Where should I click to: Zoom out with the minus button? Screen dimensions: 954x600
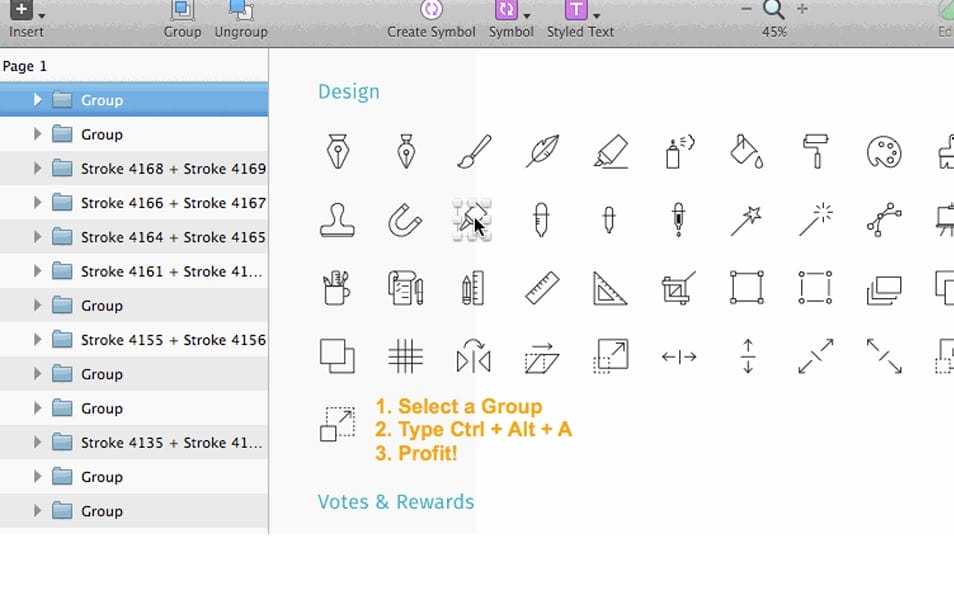click(x=746, y=9)
